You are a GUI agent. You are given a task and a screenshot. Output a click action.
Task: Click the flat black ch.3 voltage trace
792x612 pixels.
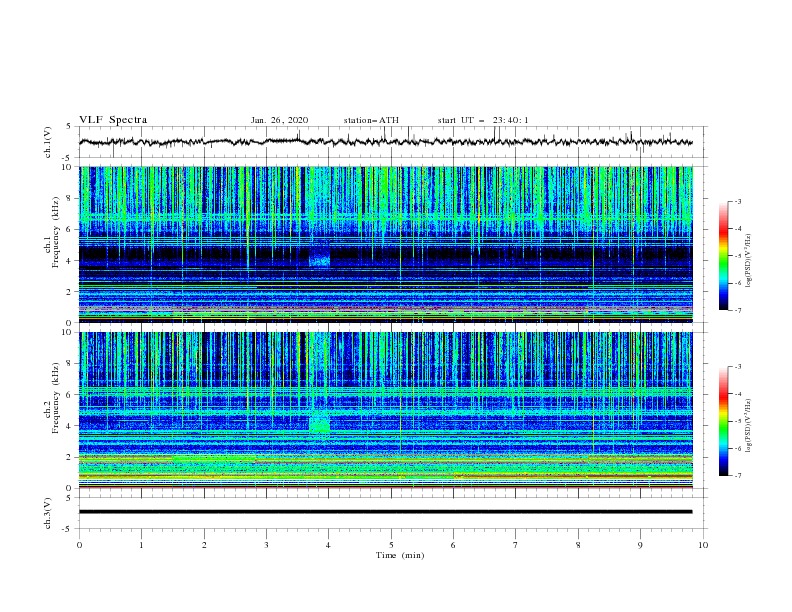coord(385,512)
